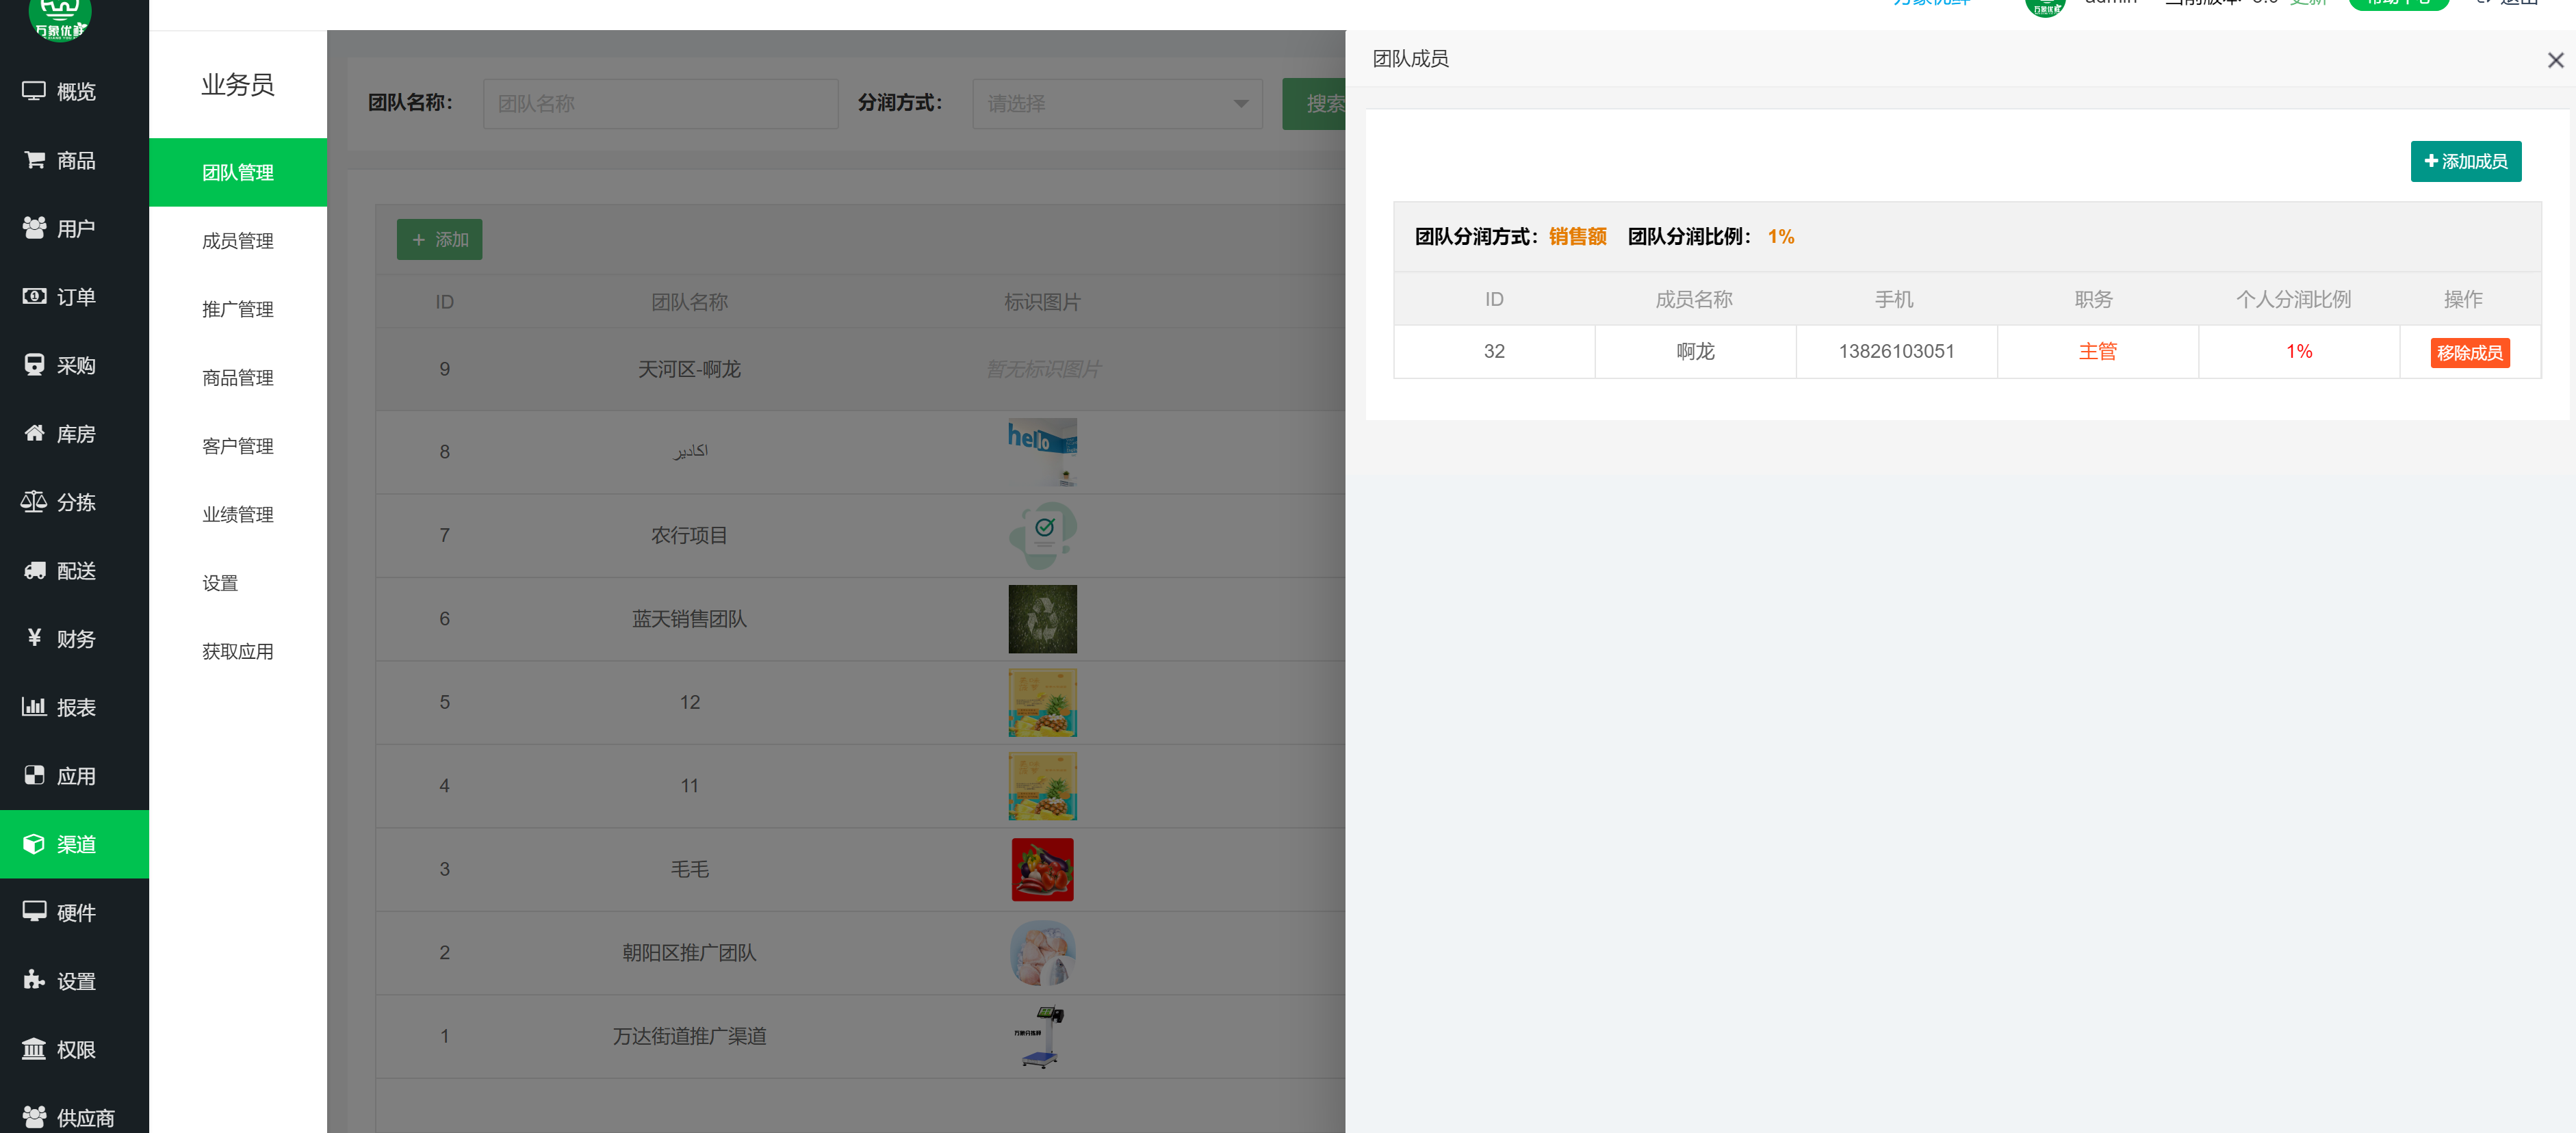The height and width of the screenshot is (1133, 2576).
Task: Open the Users group icon
Action: pyautogui.click(x=34, y=228)
